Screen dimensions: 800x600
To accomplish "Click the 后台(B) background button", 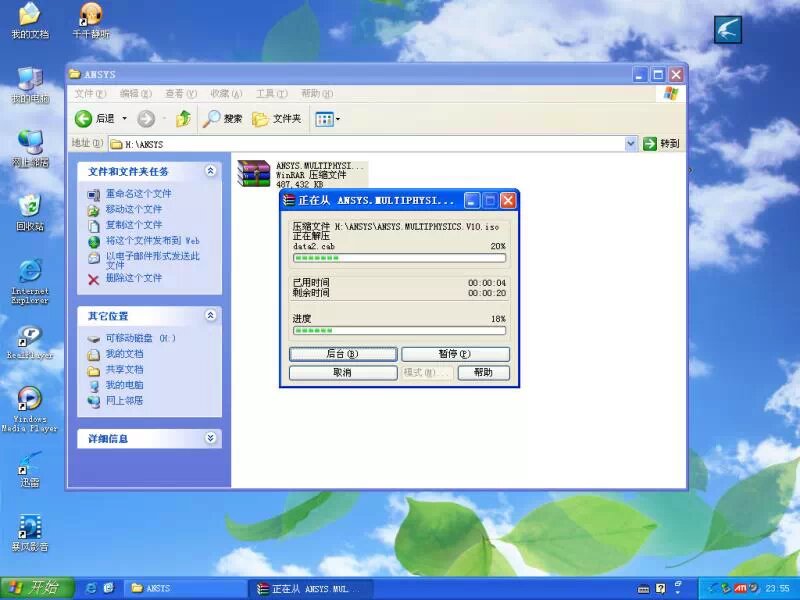I will pos(343,354).
